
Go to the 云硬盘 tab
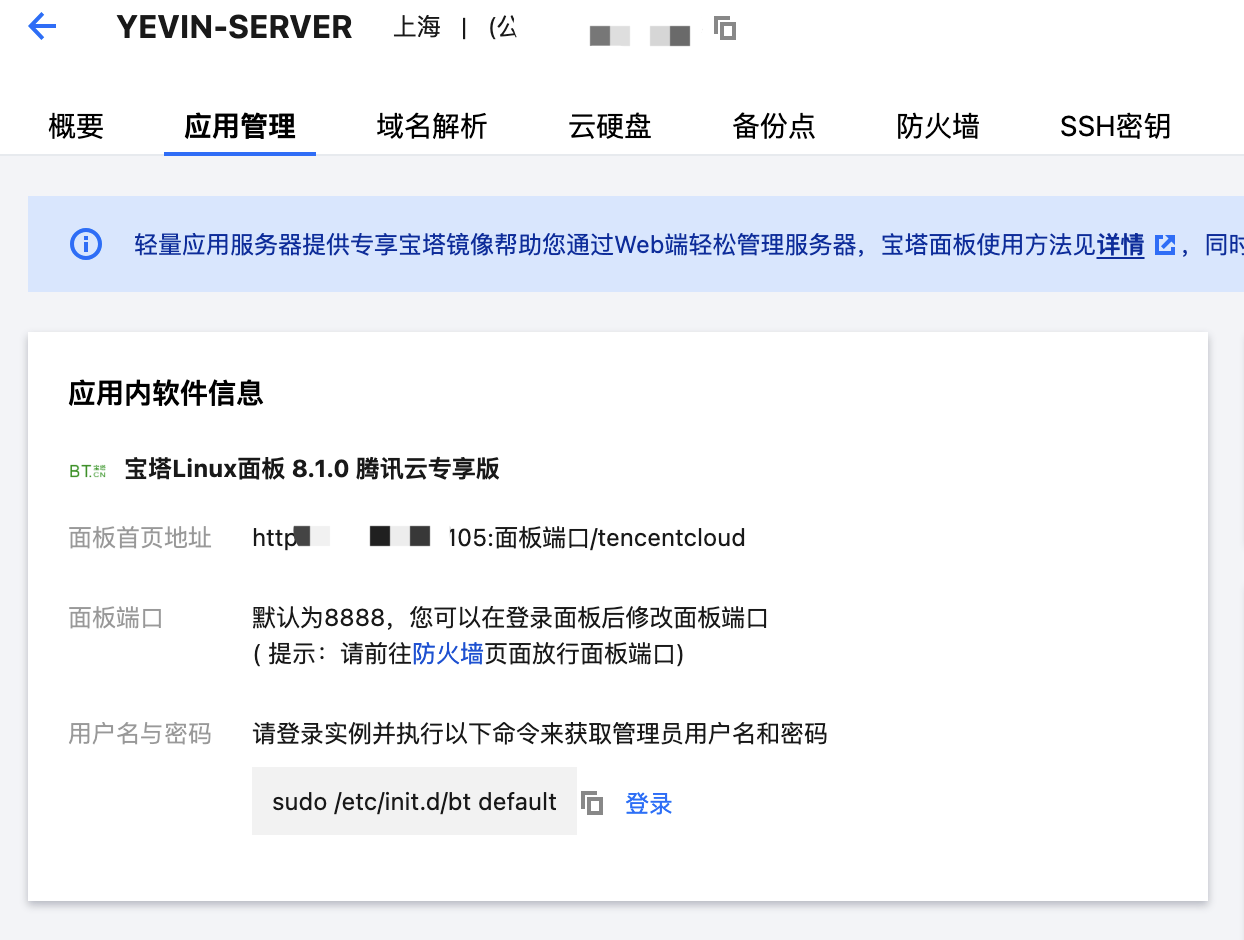pyautogui.click(x=610, y=127)
